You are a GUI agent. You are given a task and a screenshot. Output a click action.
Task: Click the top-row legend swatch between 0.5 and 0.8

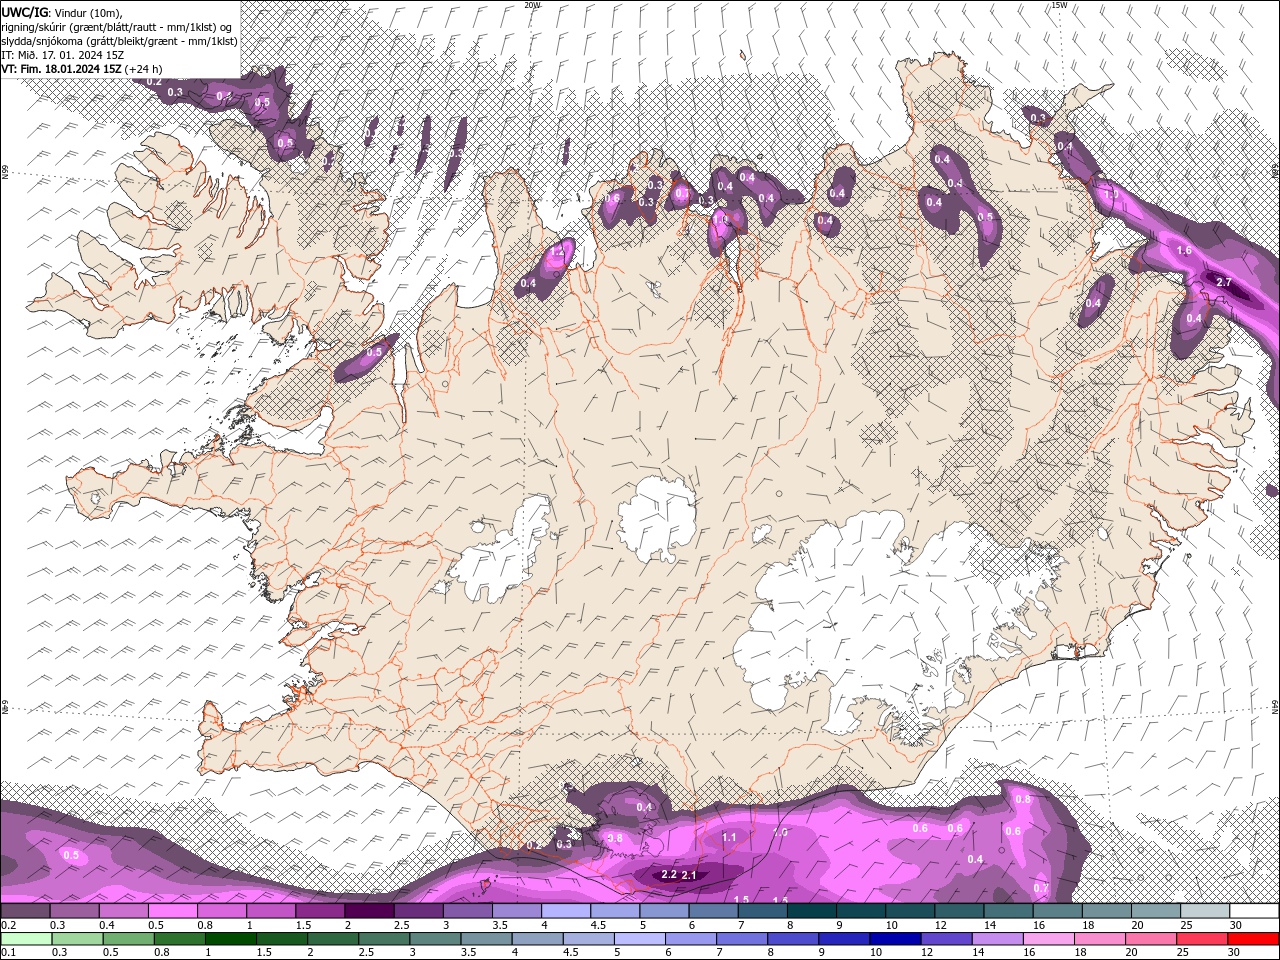[172, 911]
